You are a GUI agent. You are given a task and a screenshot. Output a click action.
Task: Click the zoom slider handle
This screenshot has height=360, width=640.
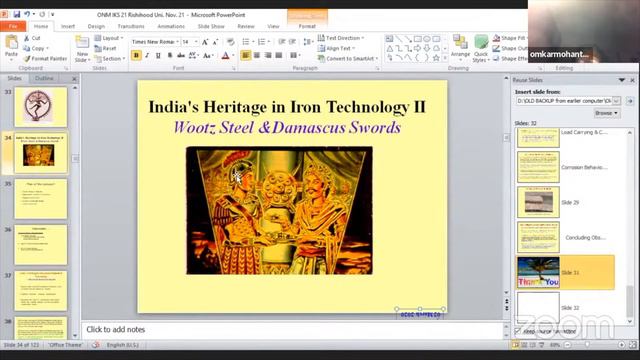pyautogui.click(x=587, y=345)
